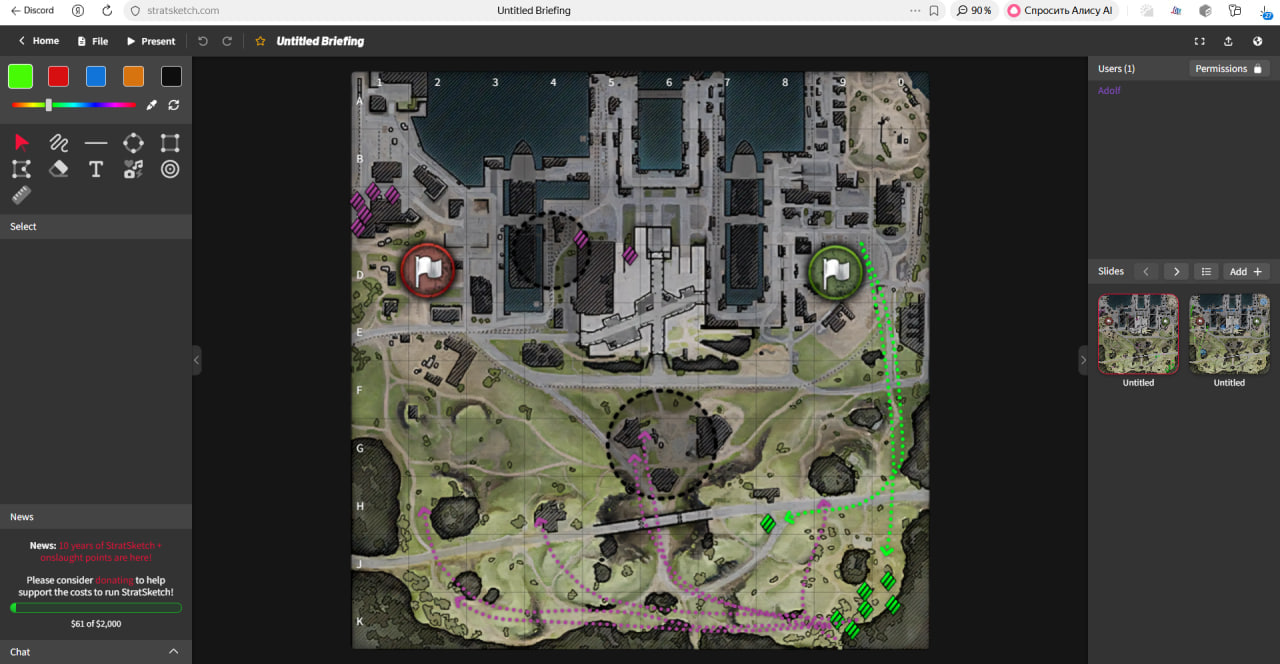Add a new slide

[1247, 271]
